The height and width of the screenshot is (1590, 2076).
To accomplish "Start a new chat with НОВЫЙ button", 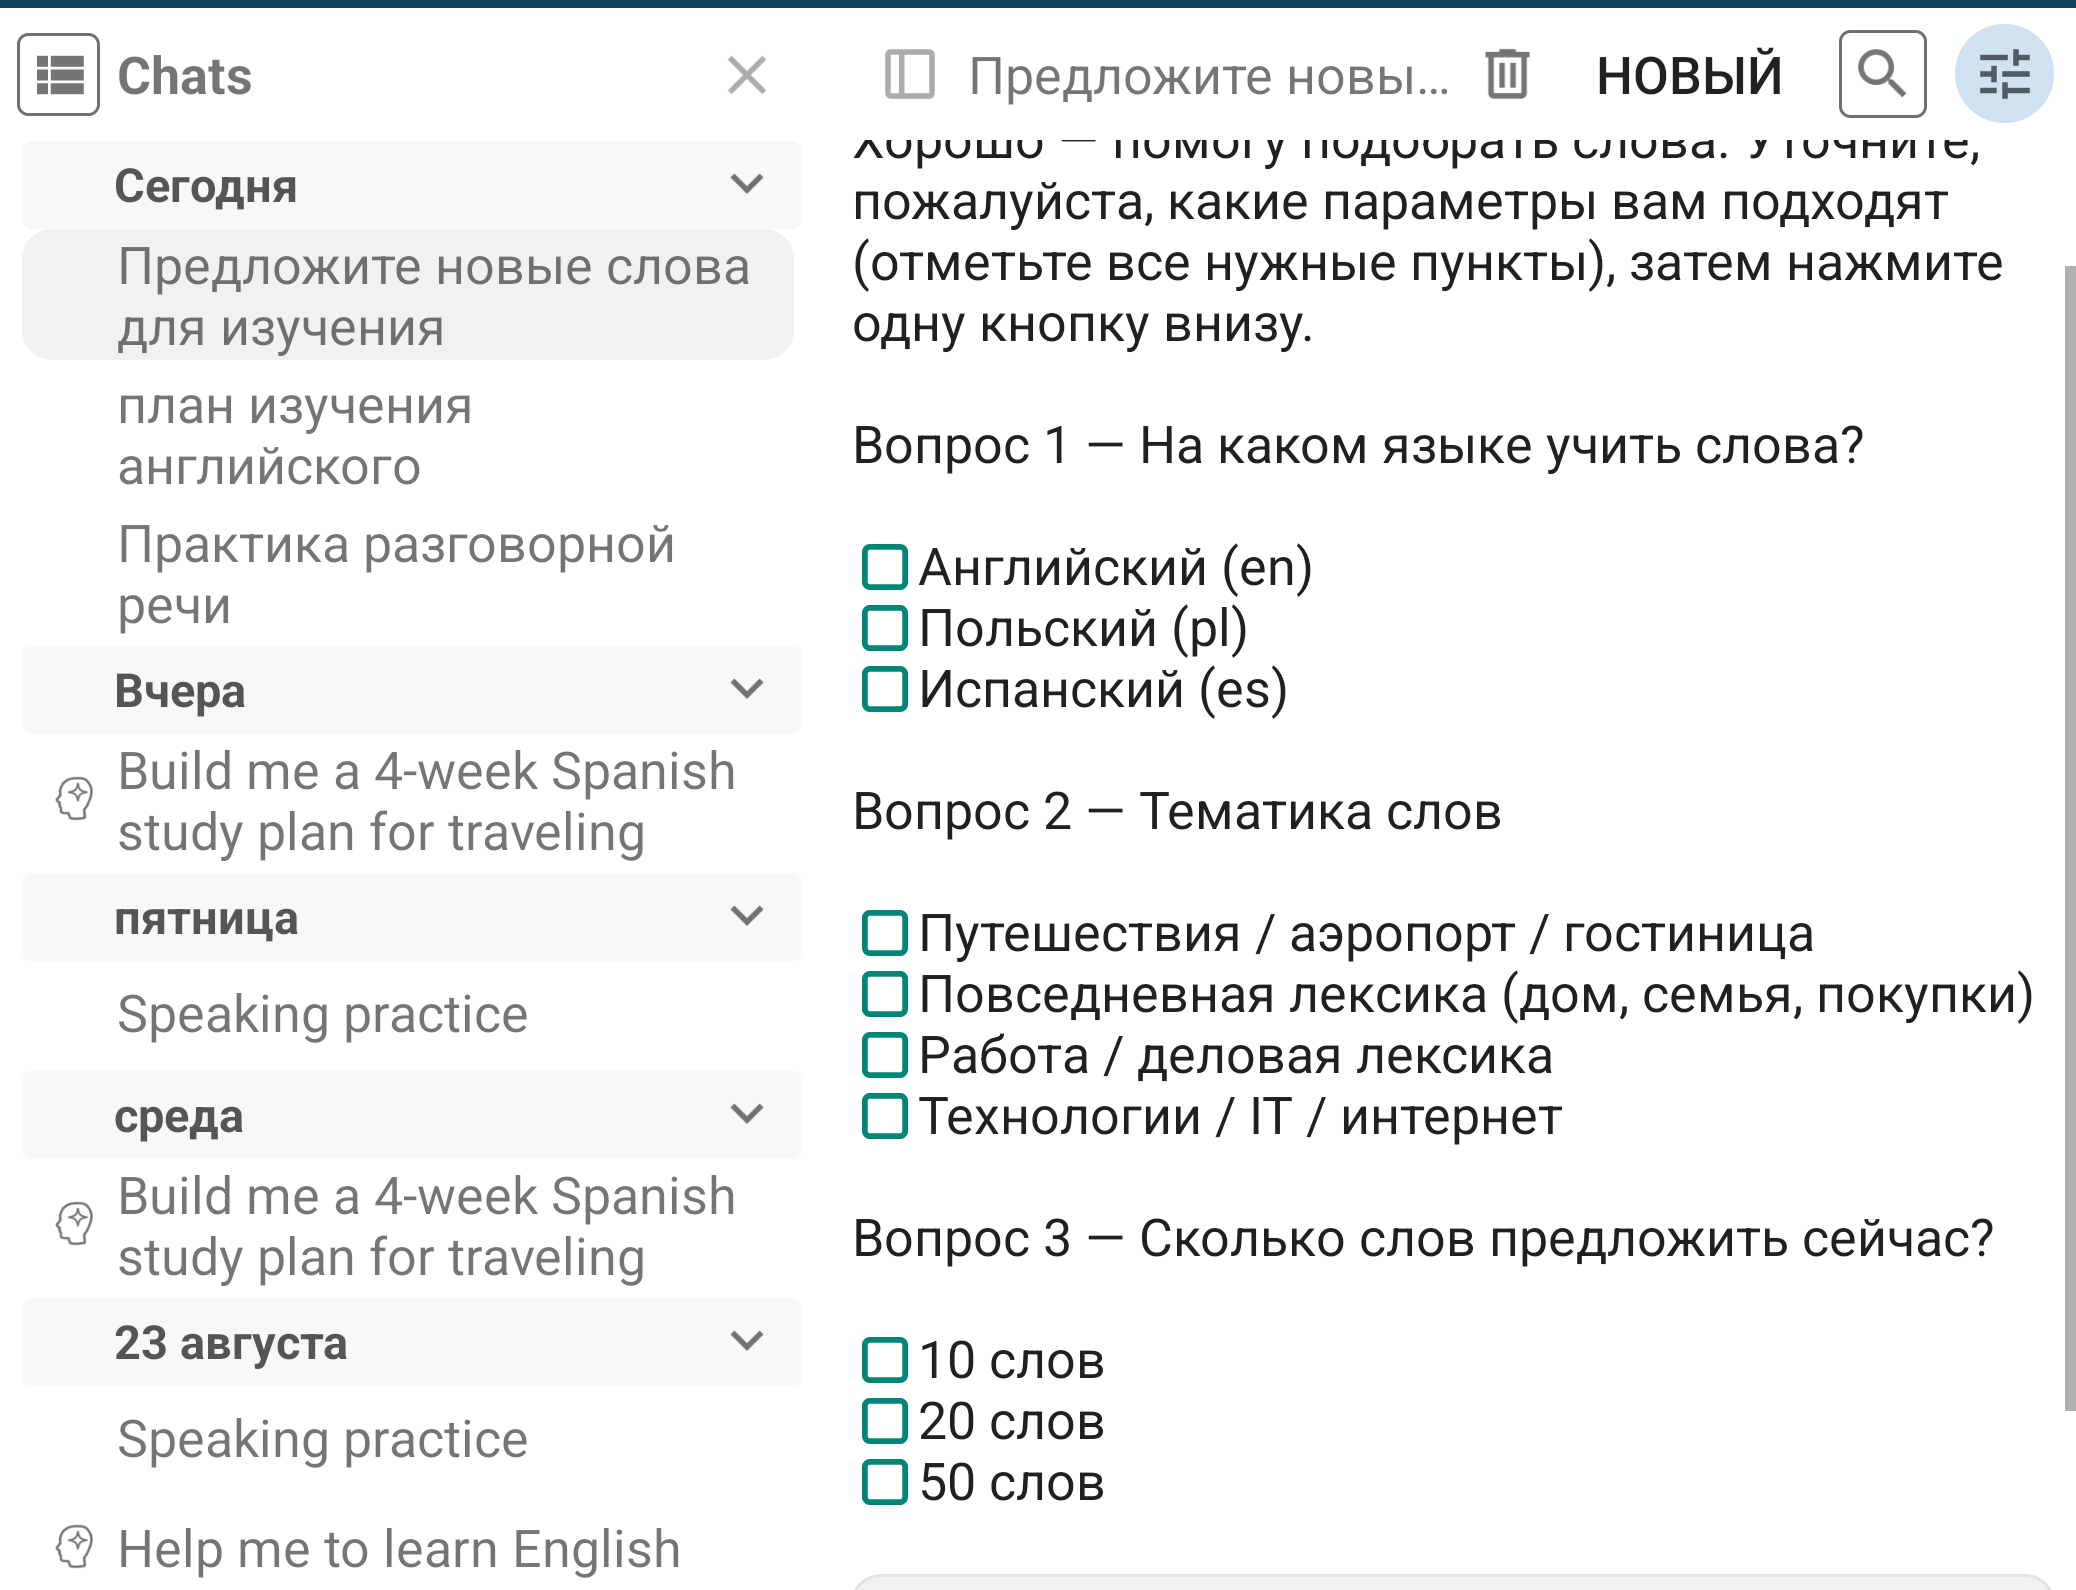I will [x=1689, y=76].
